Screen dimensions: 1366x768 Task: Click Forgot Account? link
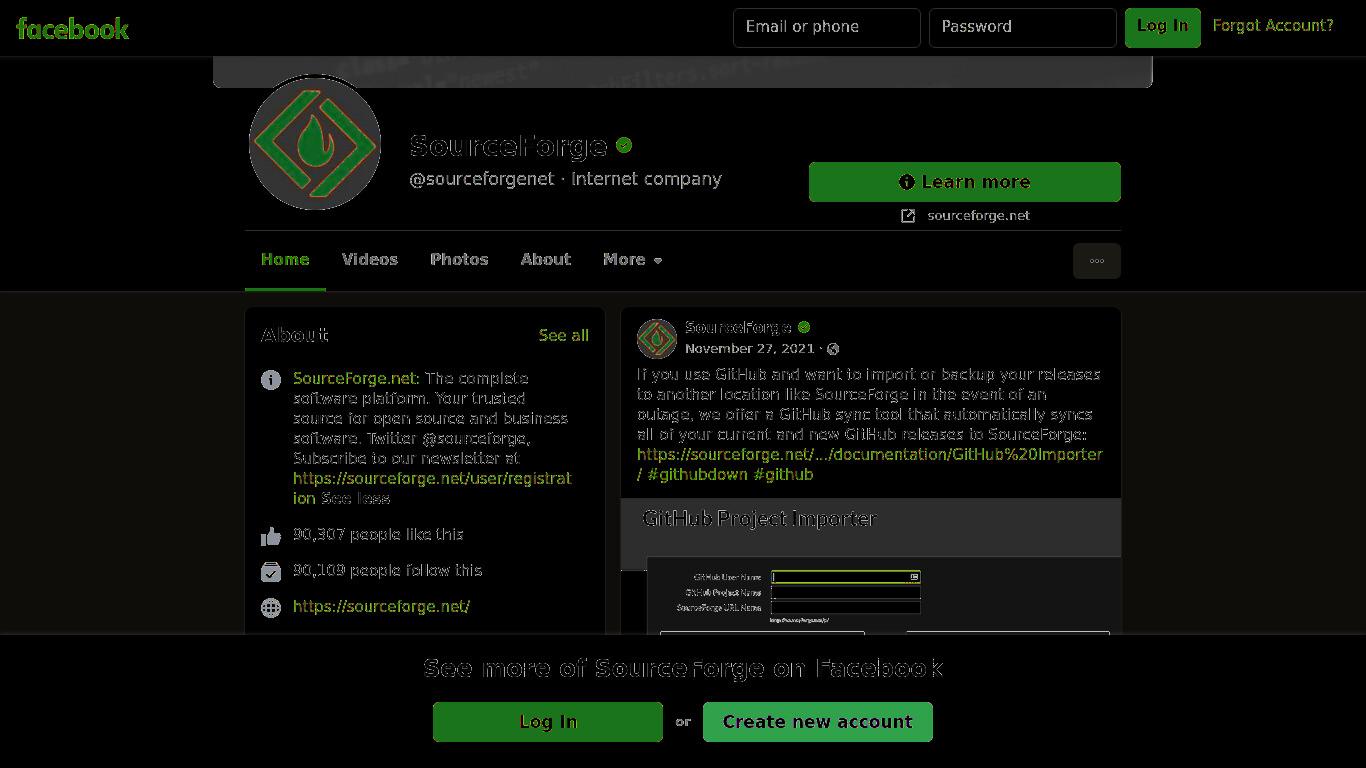pos(1273,26)
